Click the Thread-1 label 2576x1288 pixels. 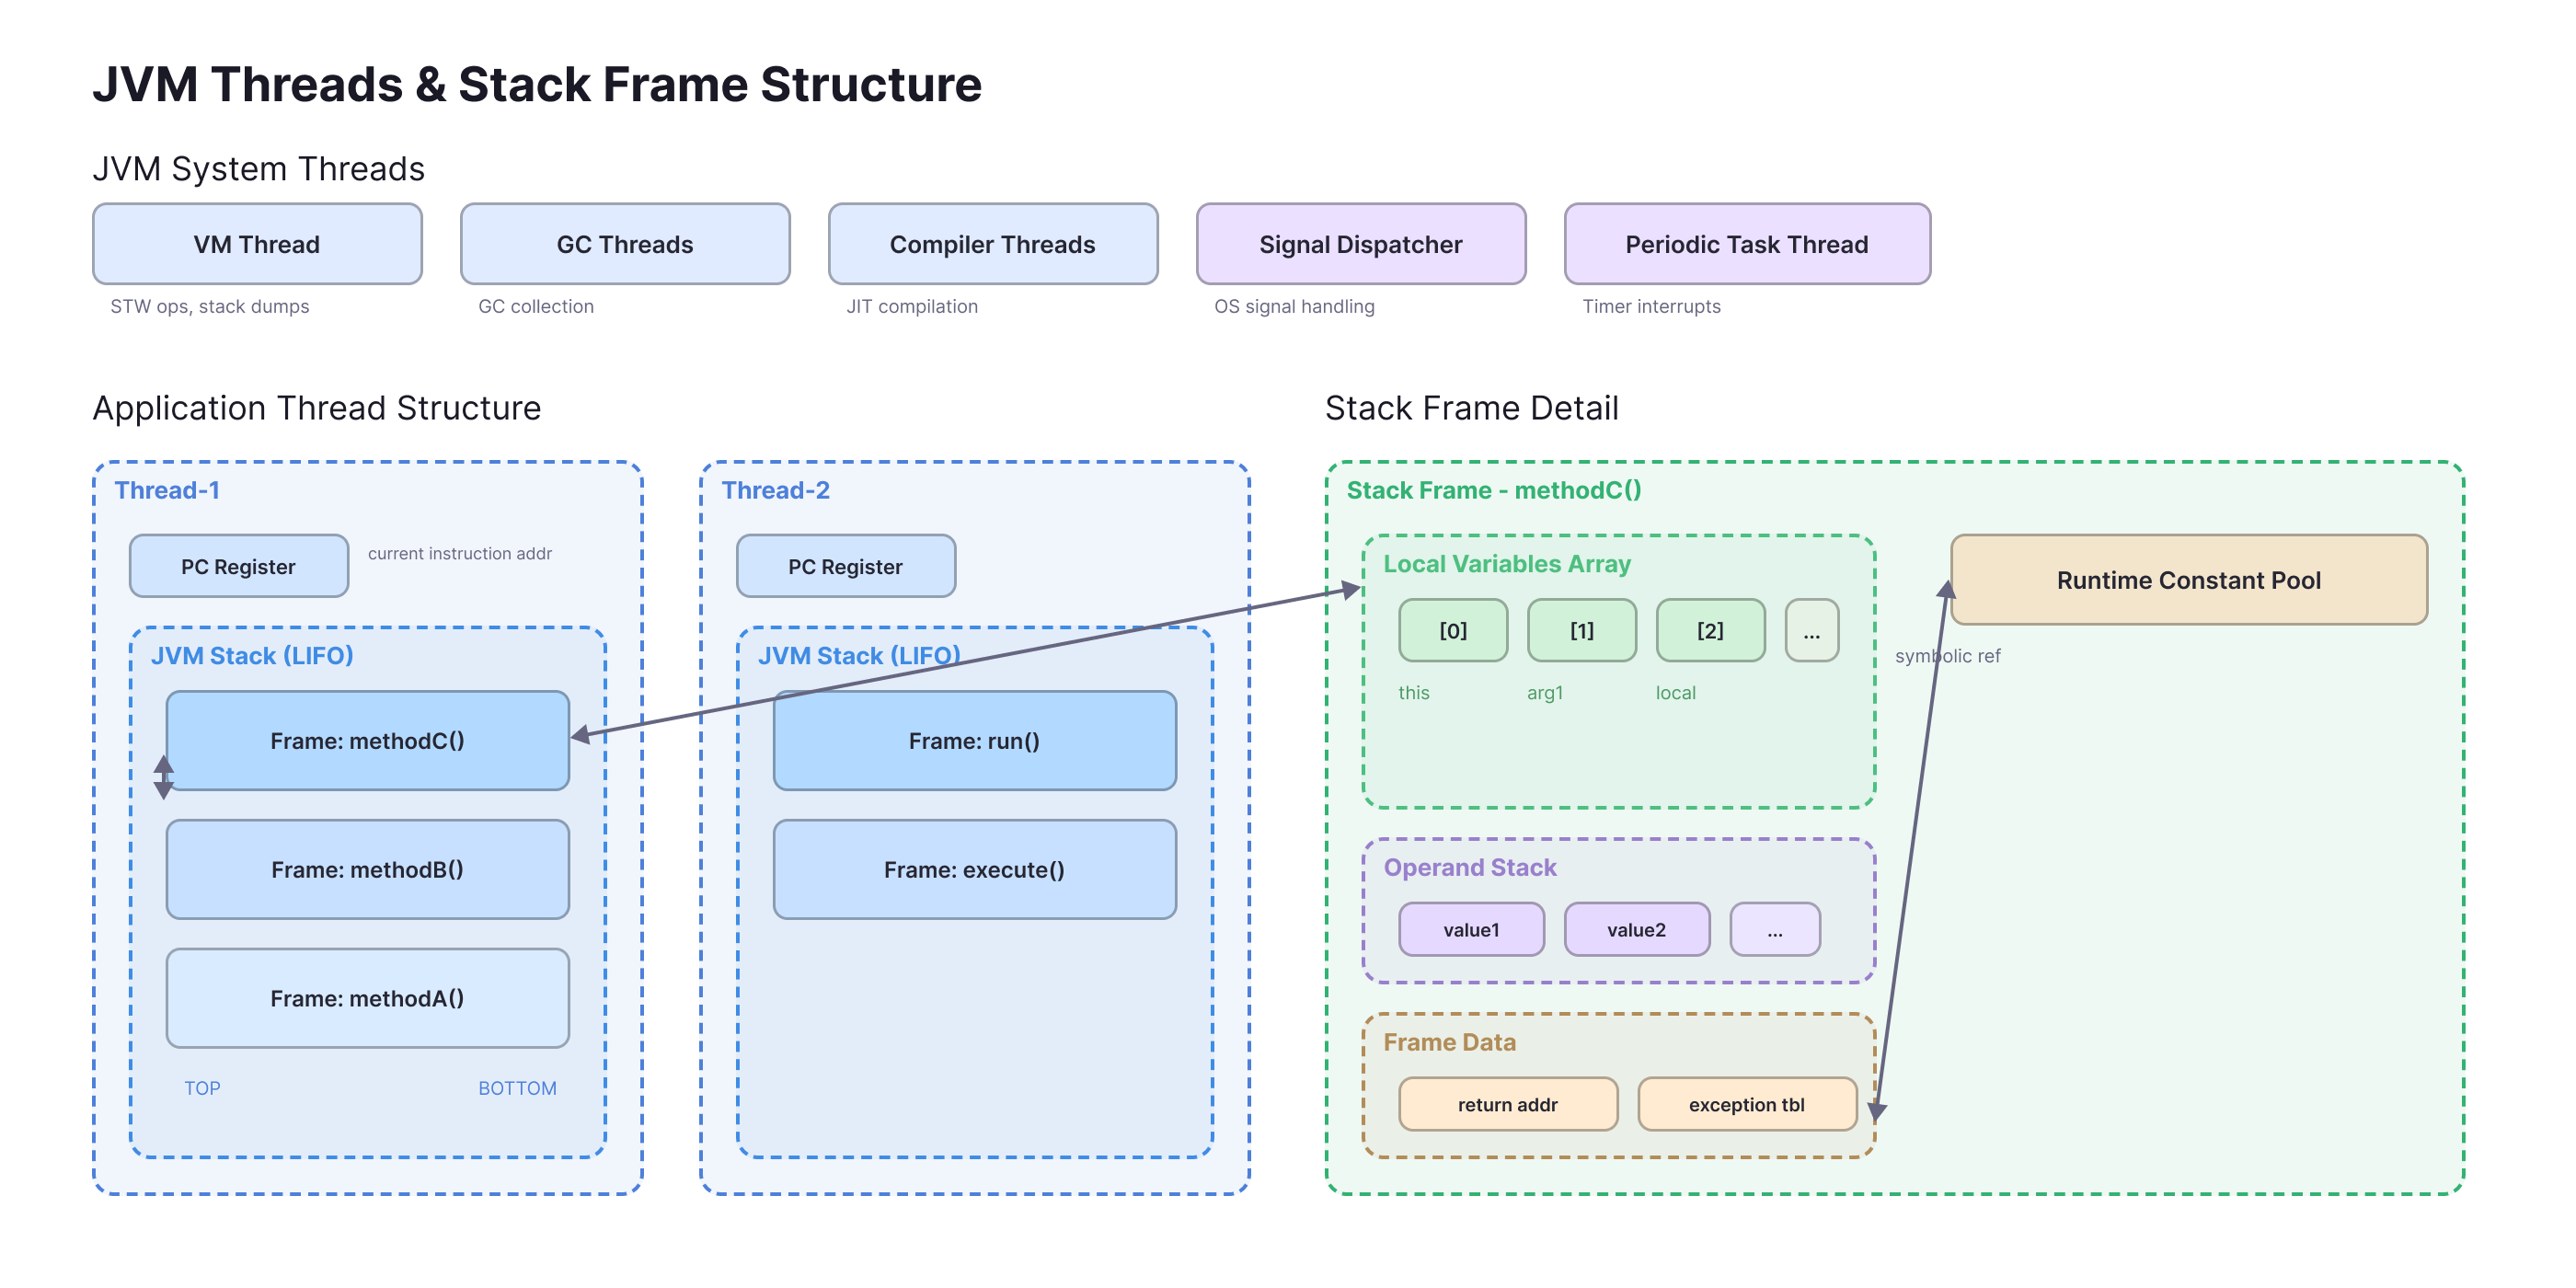click(167, 490)
